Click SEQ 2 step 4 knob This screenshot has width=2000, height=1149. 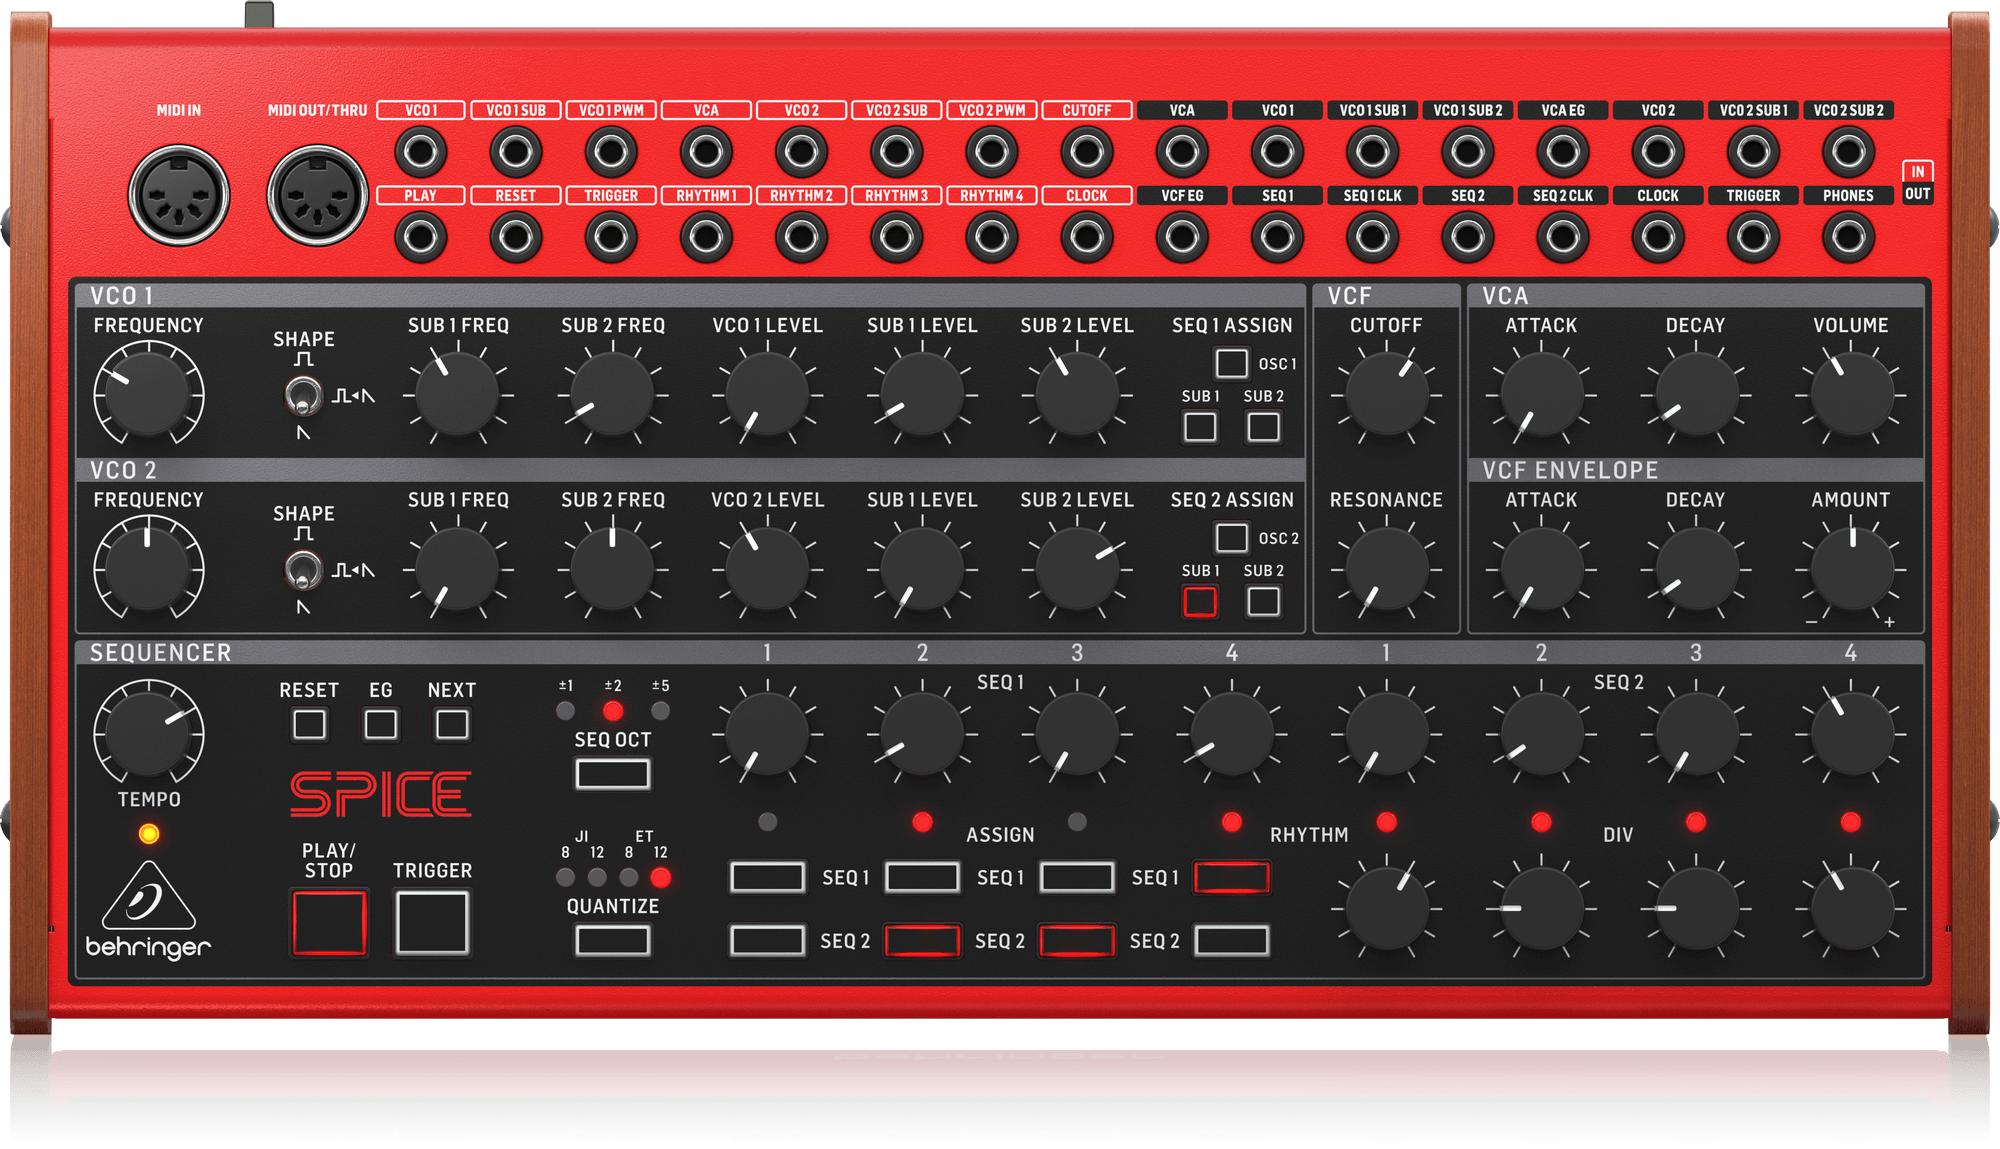pyautogui.click(x=1851, y=735)
